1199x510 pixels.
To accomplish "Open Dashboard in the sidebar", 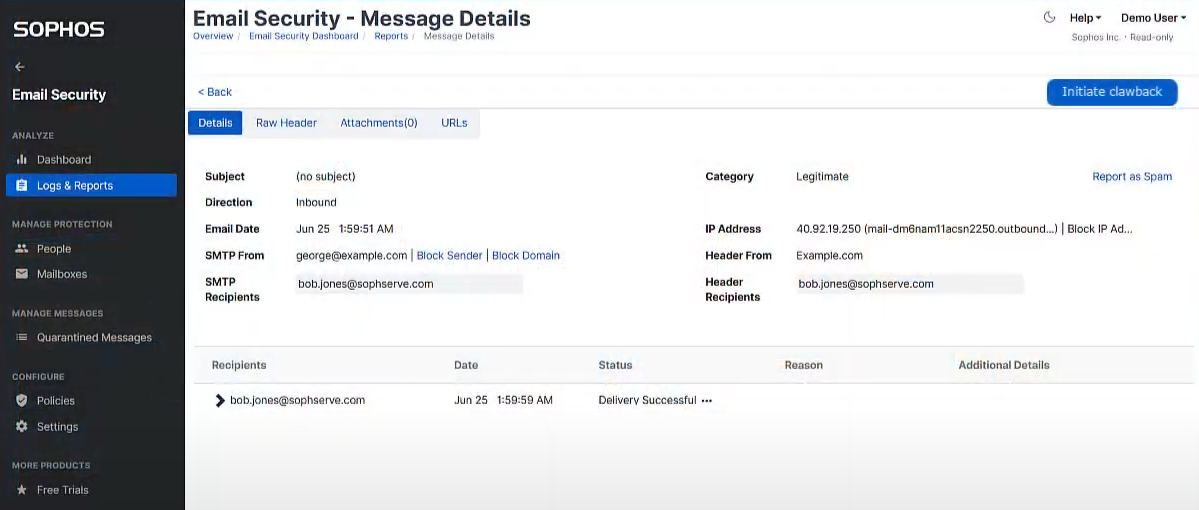I will coord(91,160).
